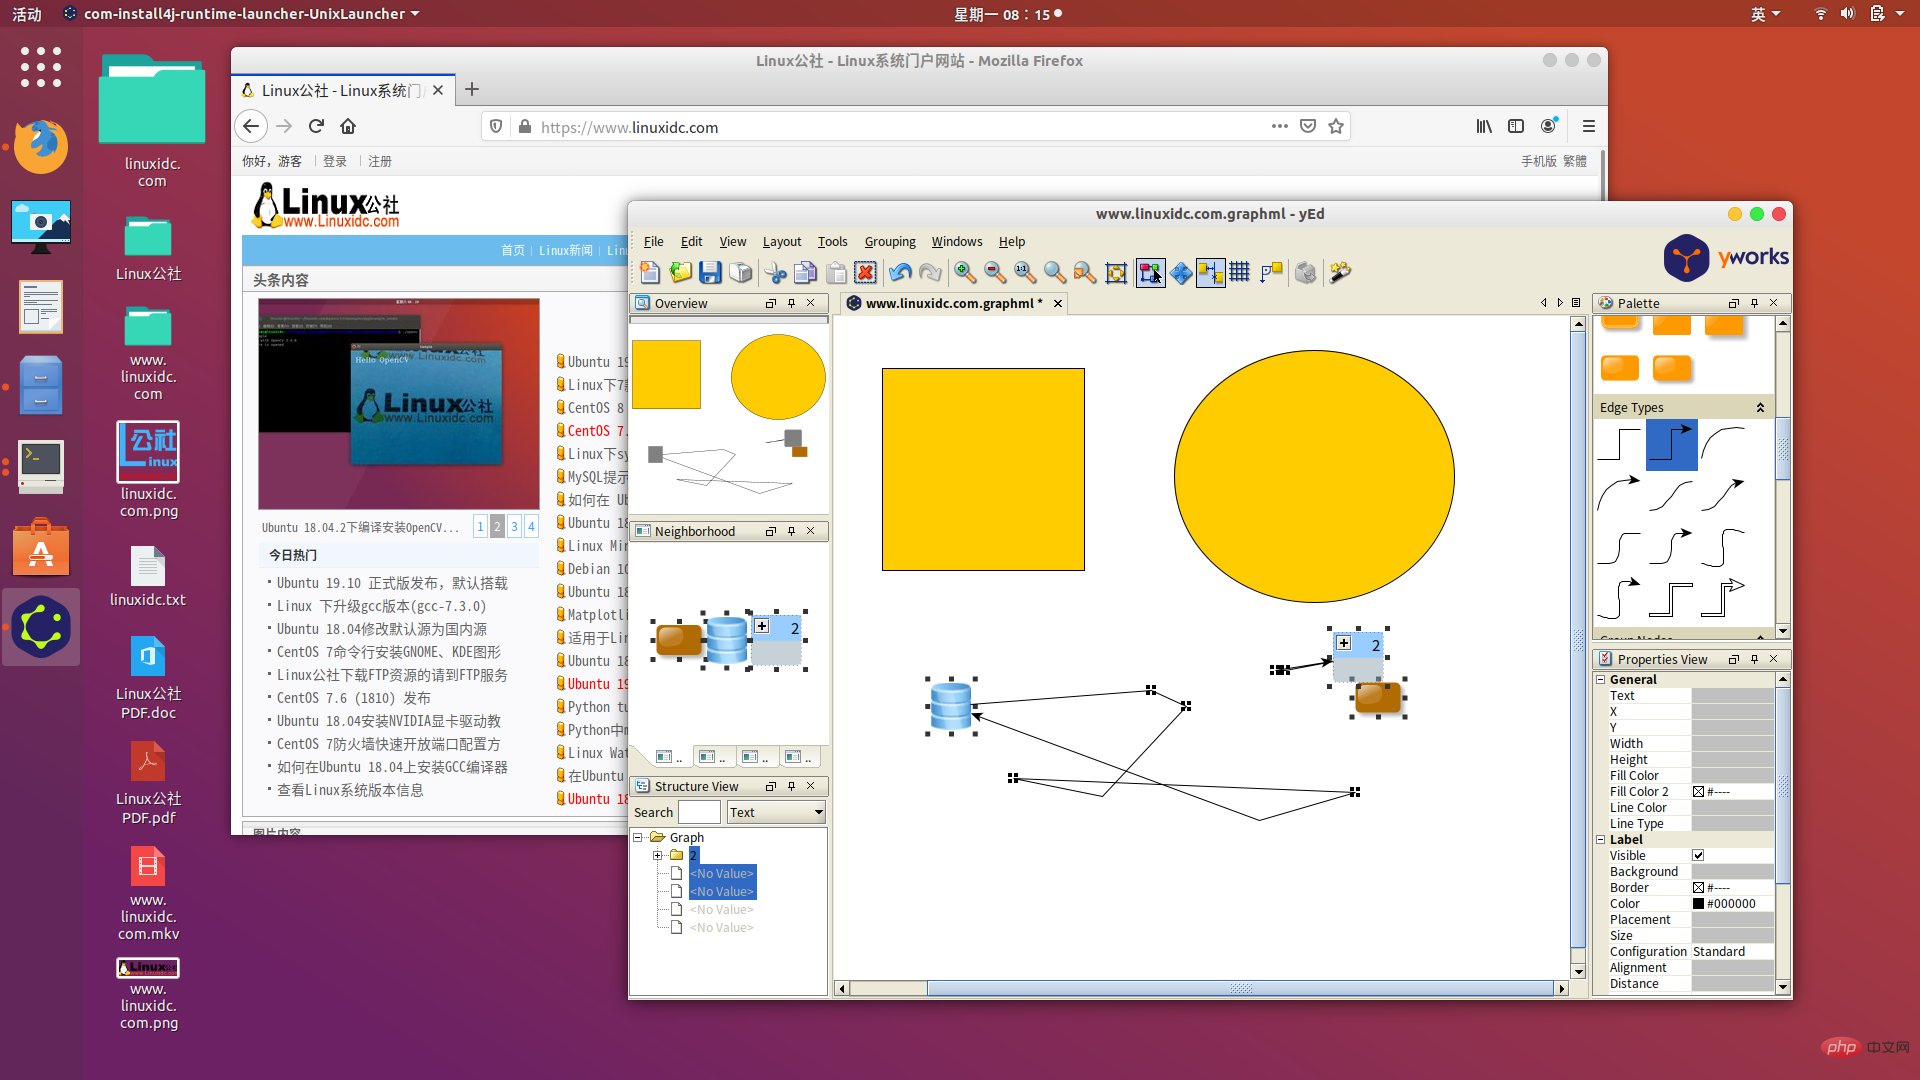Open the Text dropdown in Structure View search
This screenshot has height=1080, width=1920.
(x=776, y=812)
